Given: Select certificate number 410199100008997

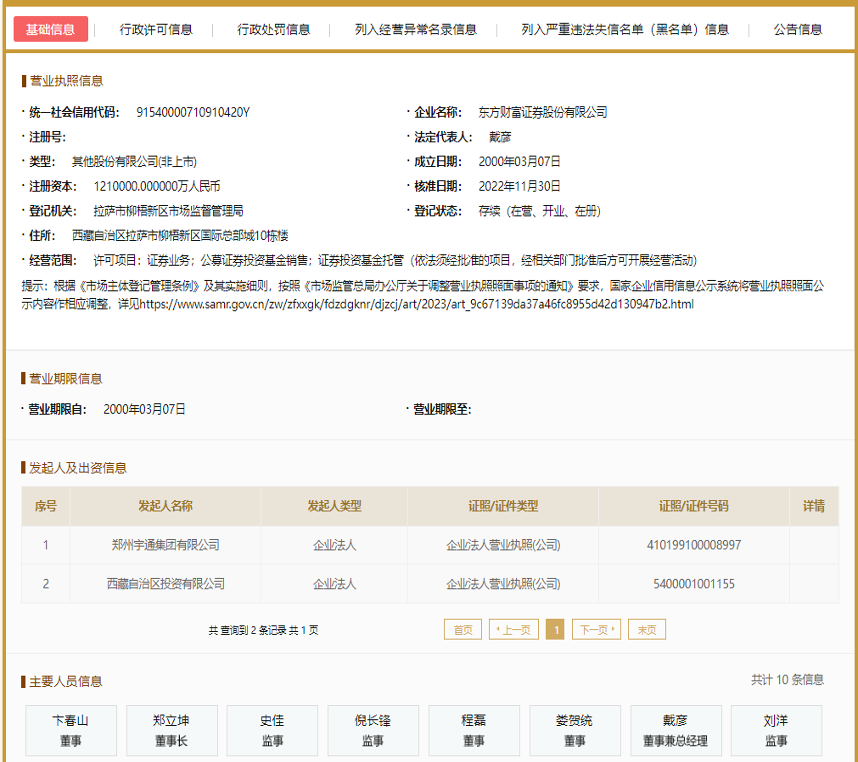Looking at the screenshot, I should point(694,545).
